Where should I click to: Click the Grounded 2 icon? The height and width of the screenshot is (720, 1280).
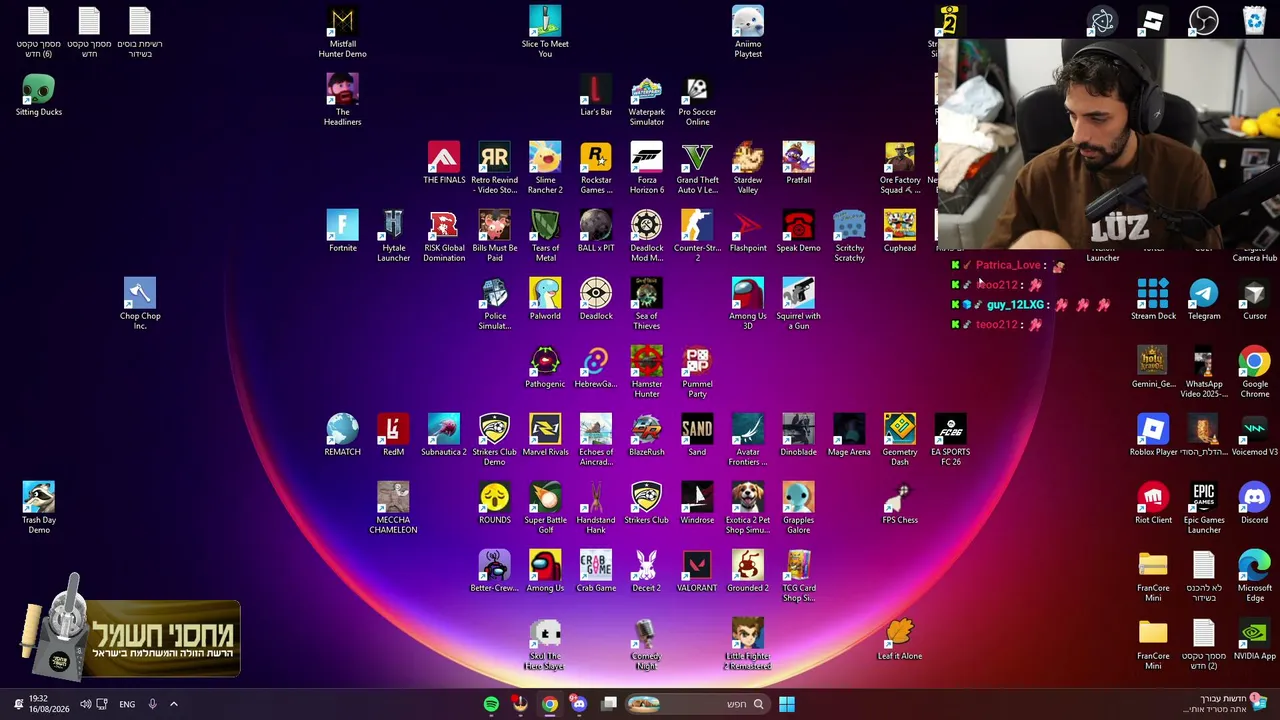click(748, 571)
